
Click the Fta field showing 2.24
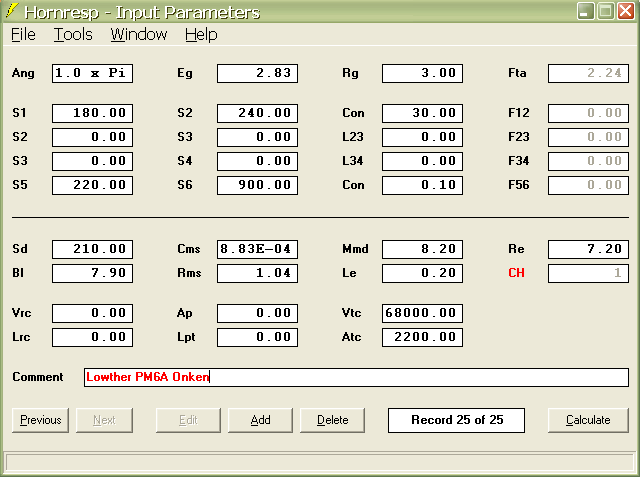(588, 73)
